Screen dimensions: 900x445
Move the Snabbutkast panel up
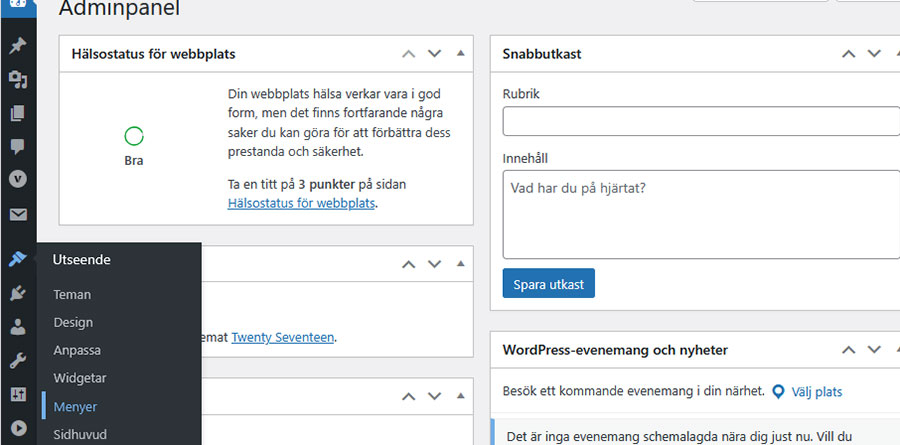[x=847, y=54]
